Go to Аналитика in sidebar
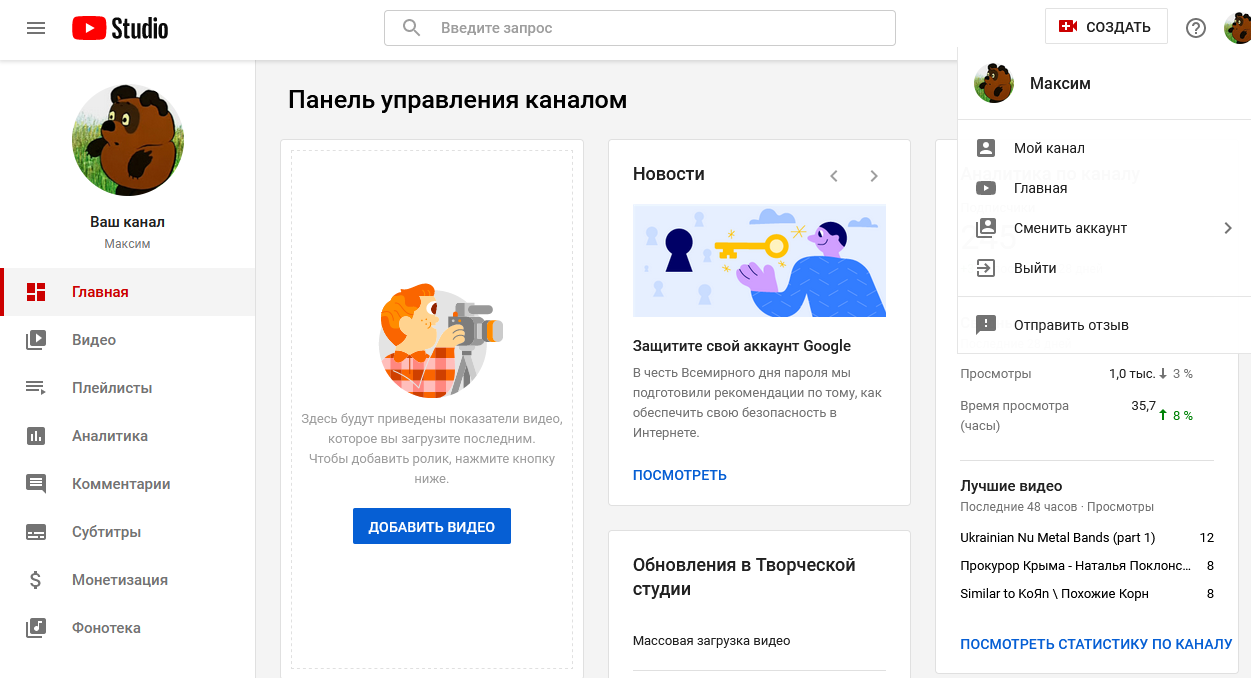 click(x=128, y=436)
